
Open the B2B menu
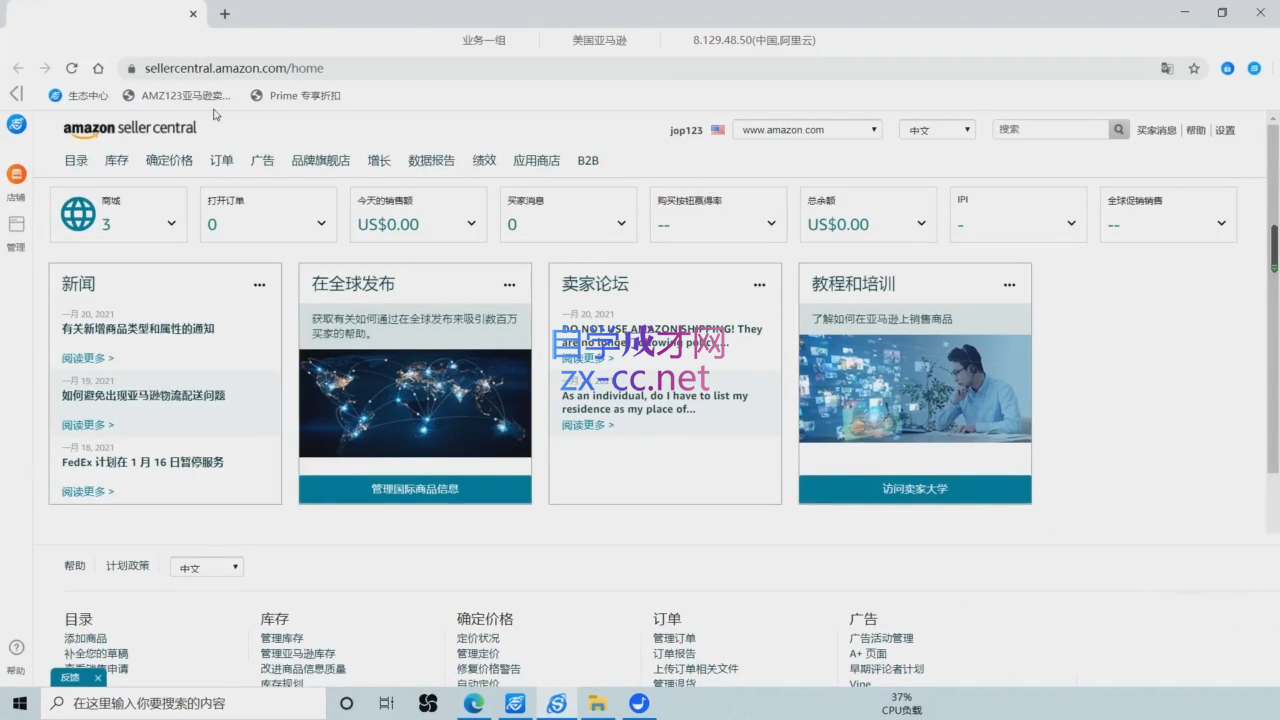click(x=588, y=160)
